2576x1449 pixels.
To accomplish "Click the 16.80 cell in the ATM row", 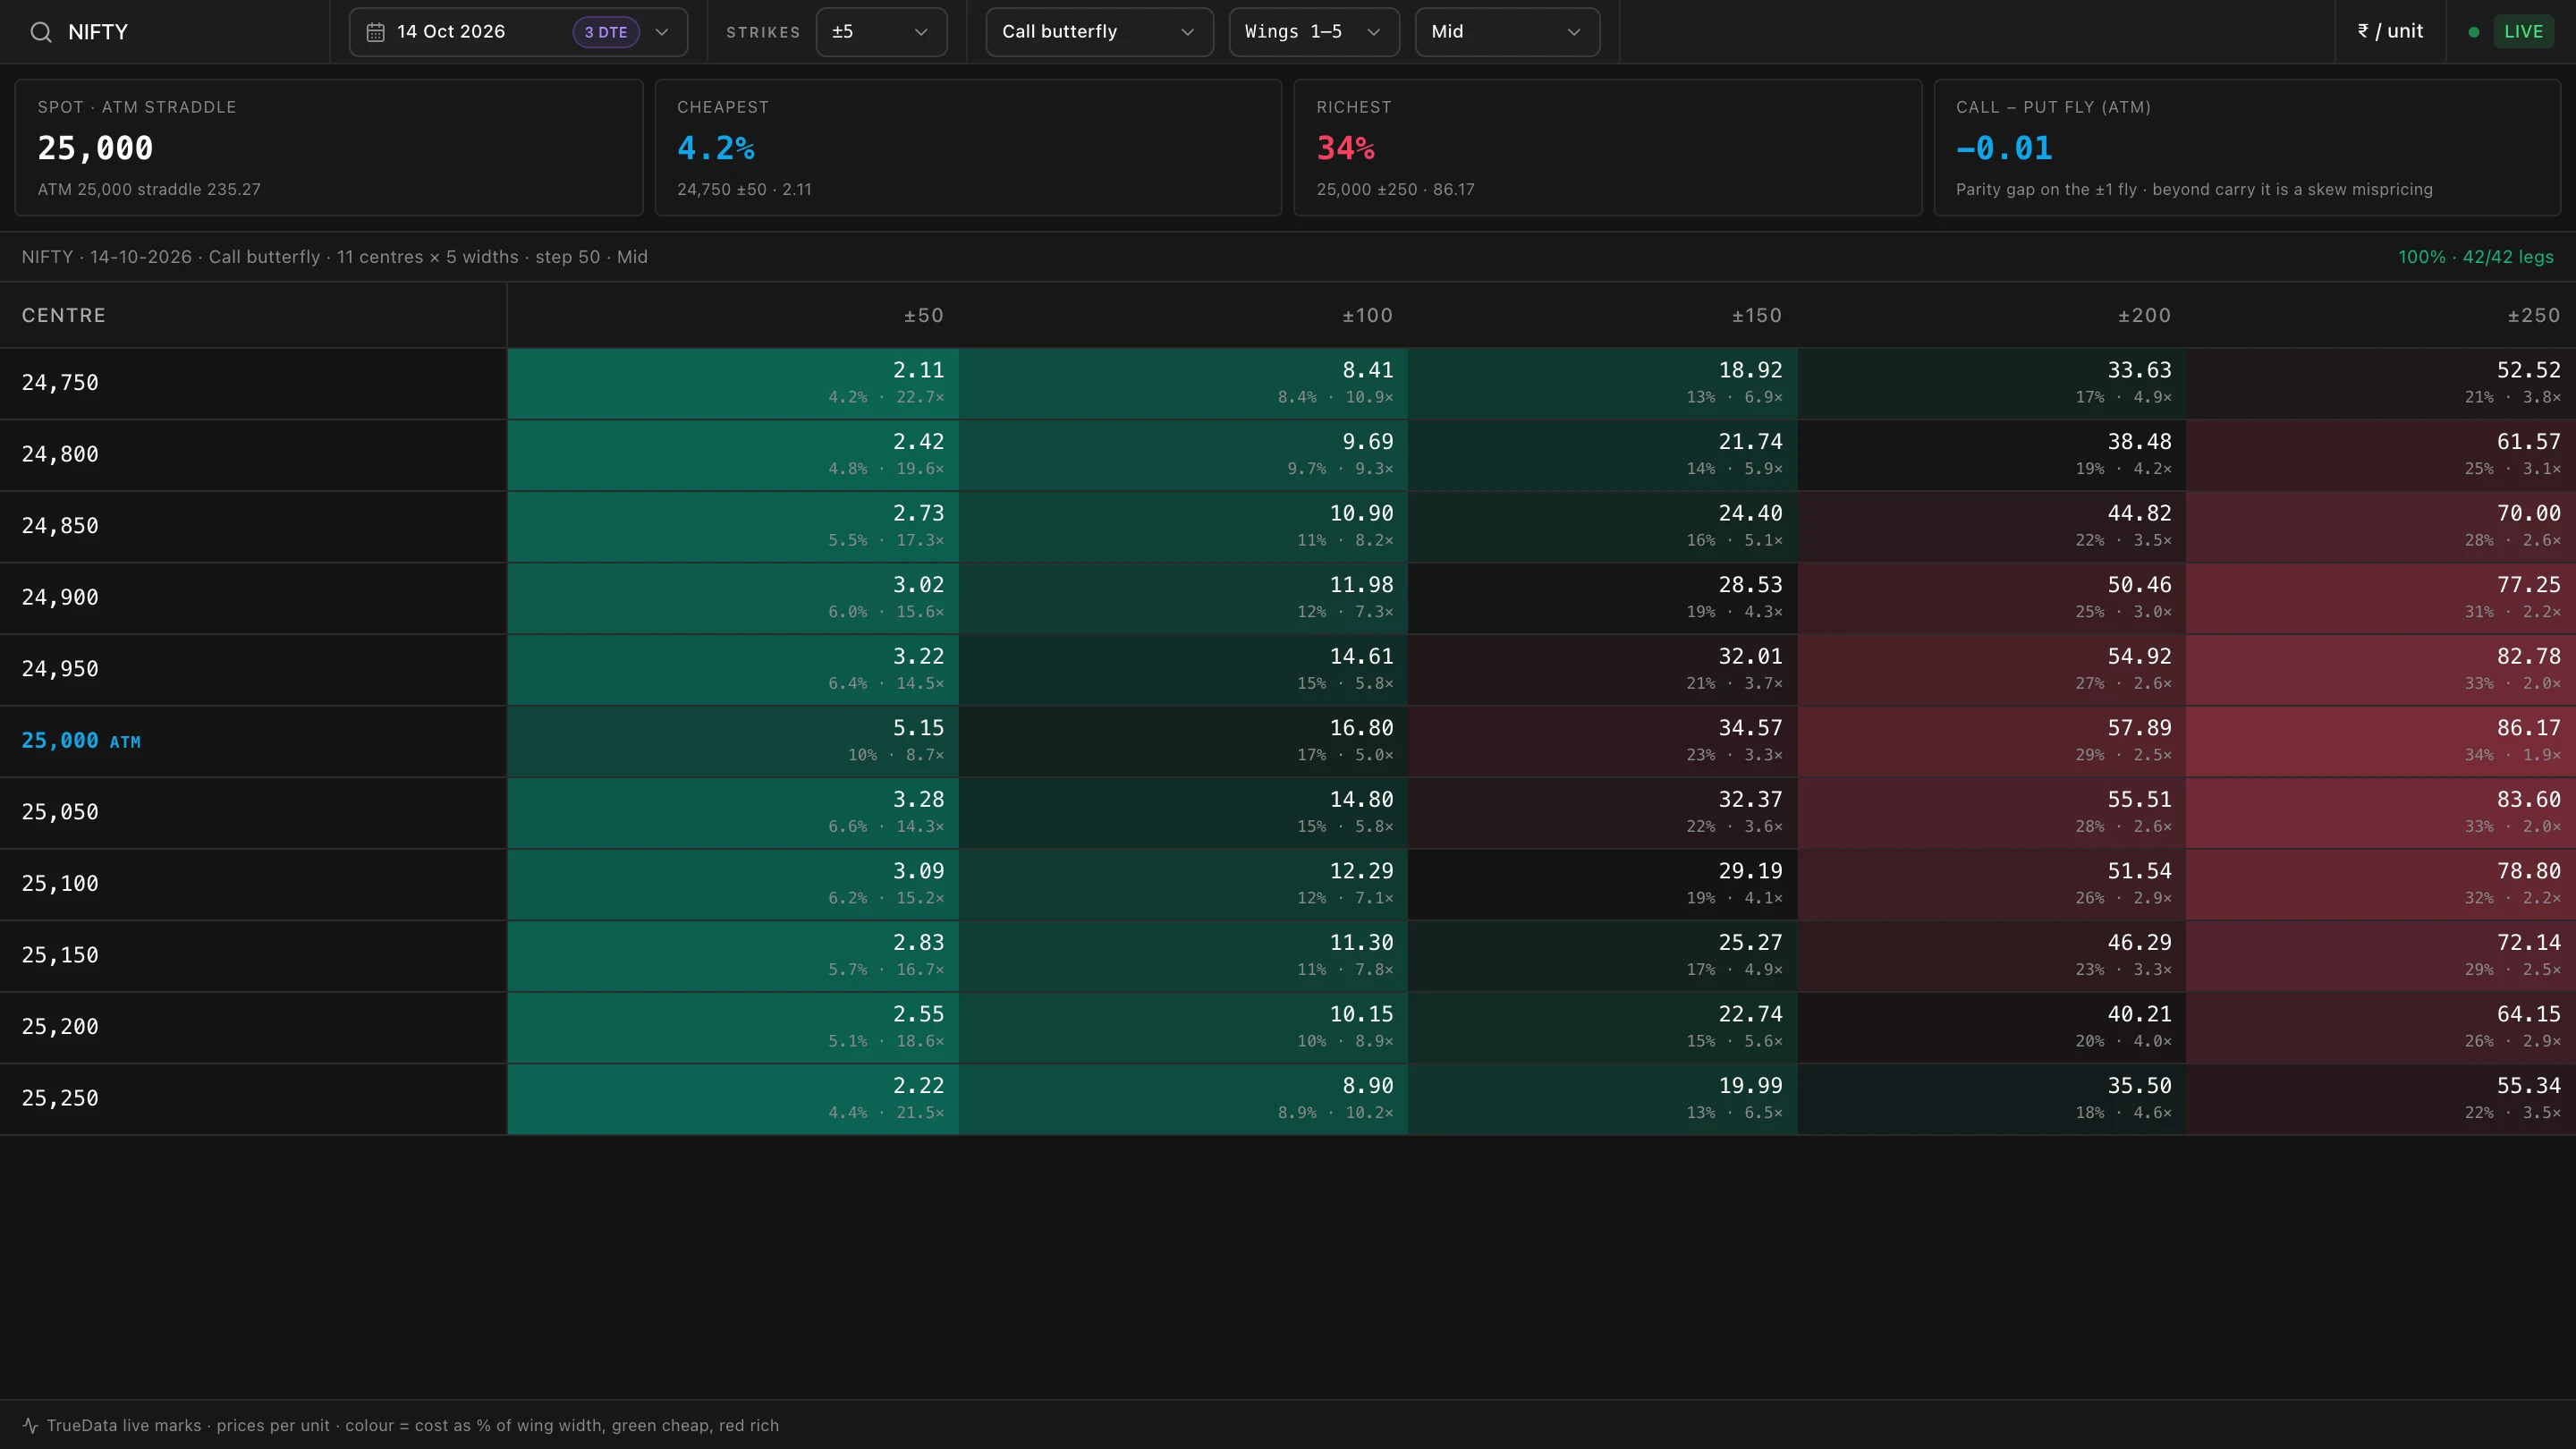I will click(1183, 741).
